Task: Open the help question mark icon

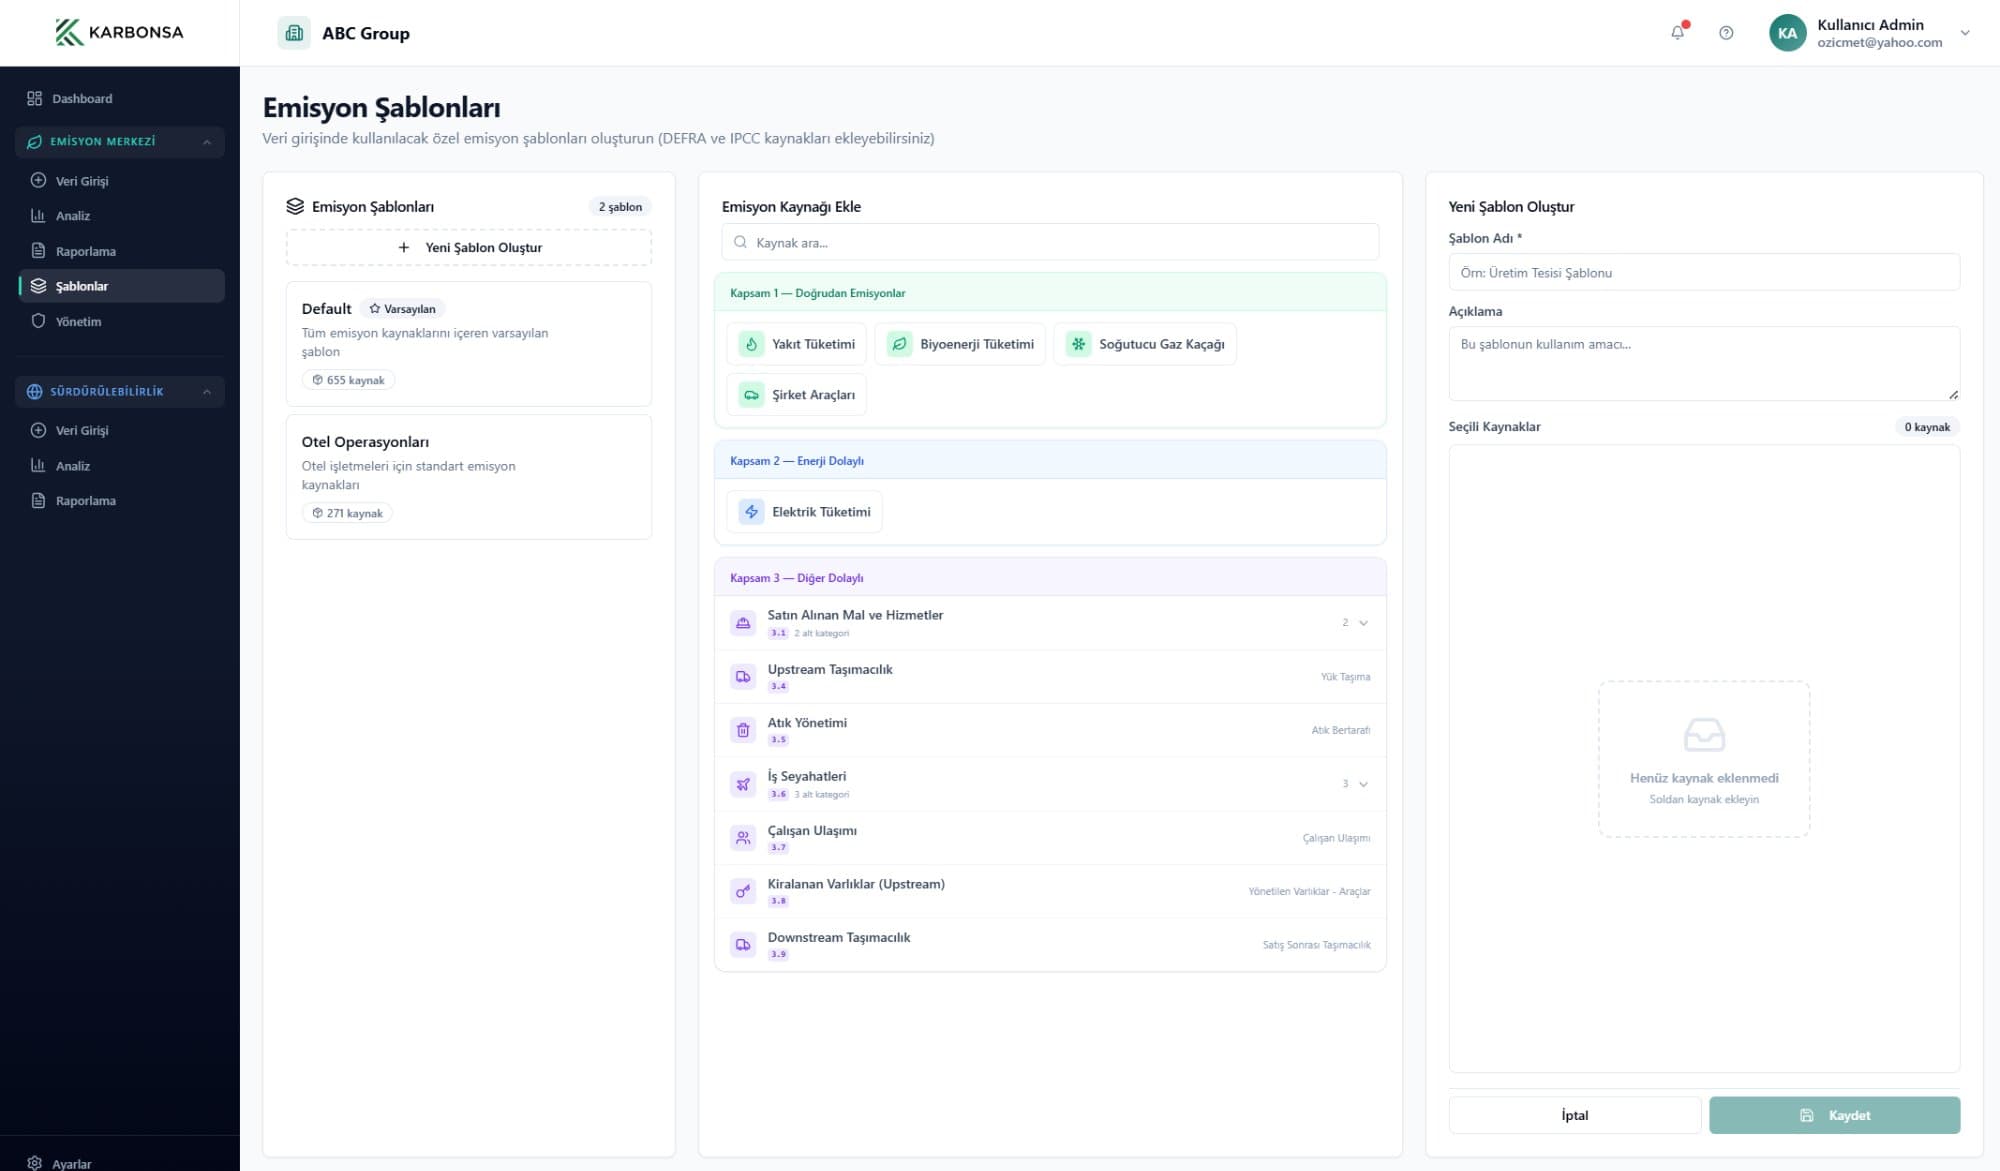Action: point(1726,33)
